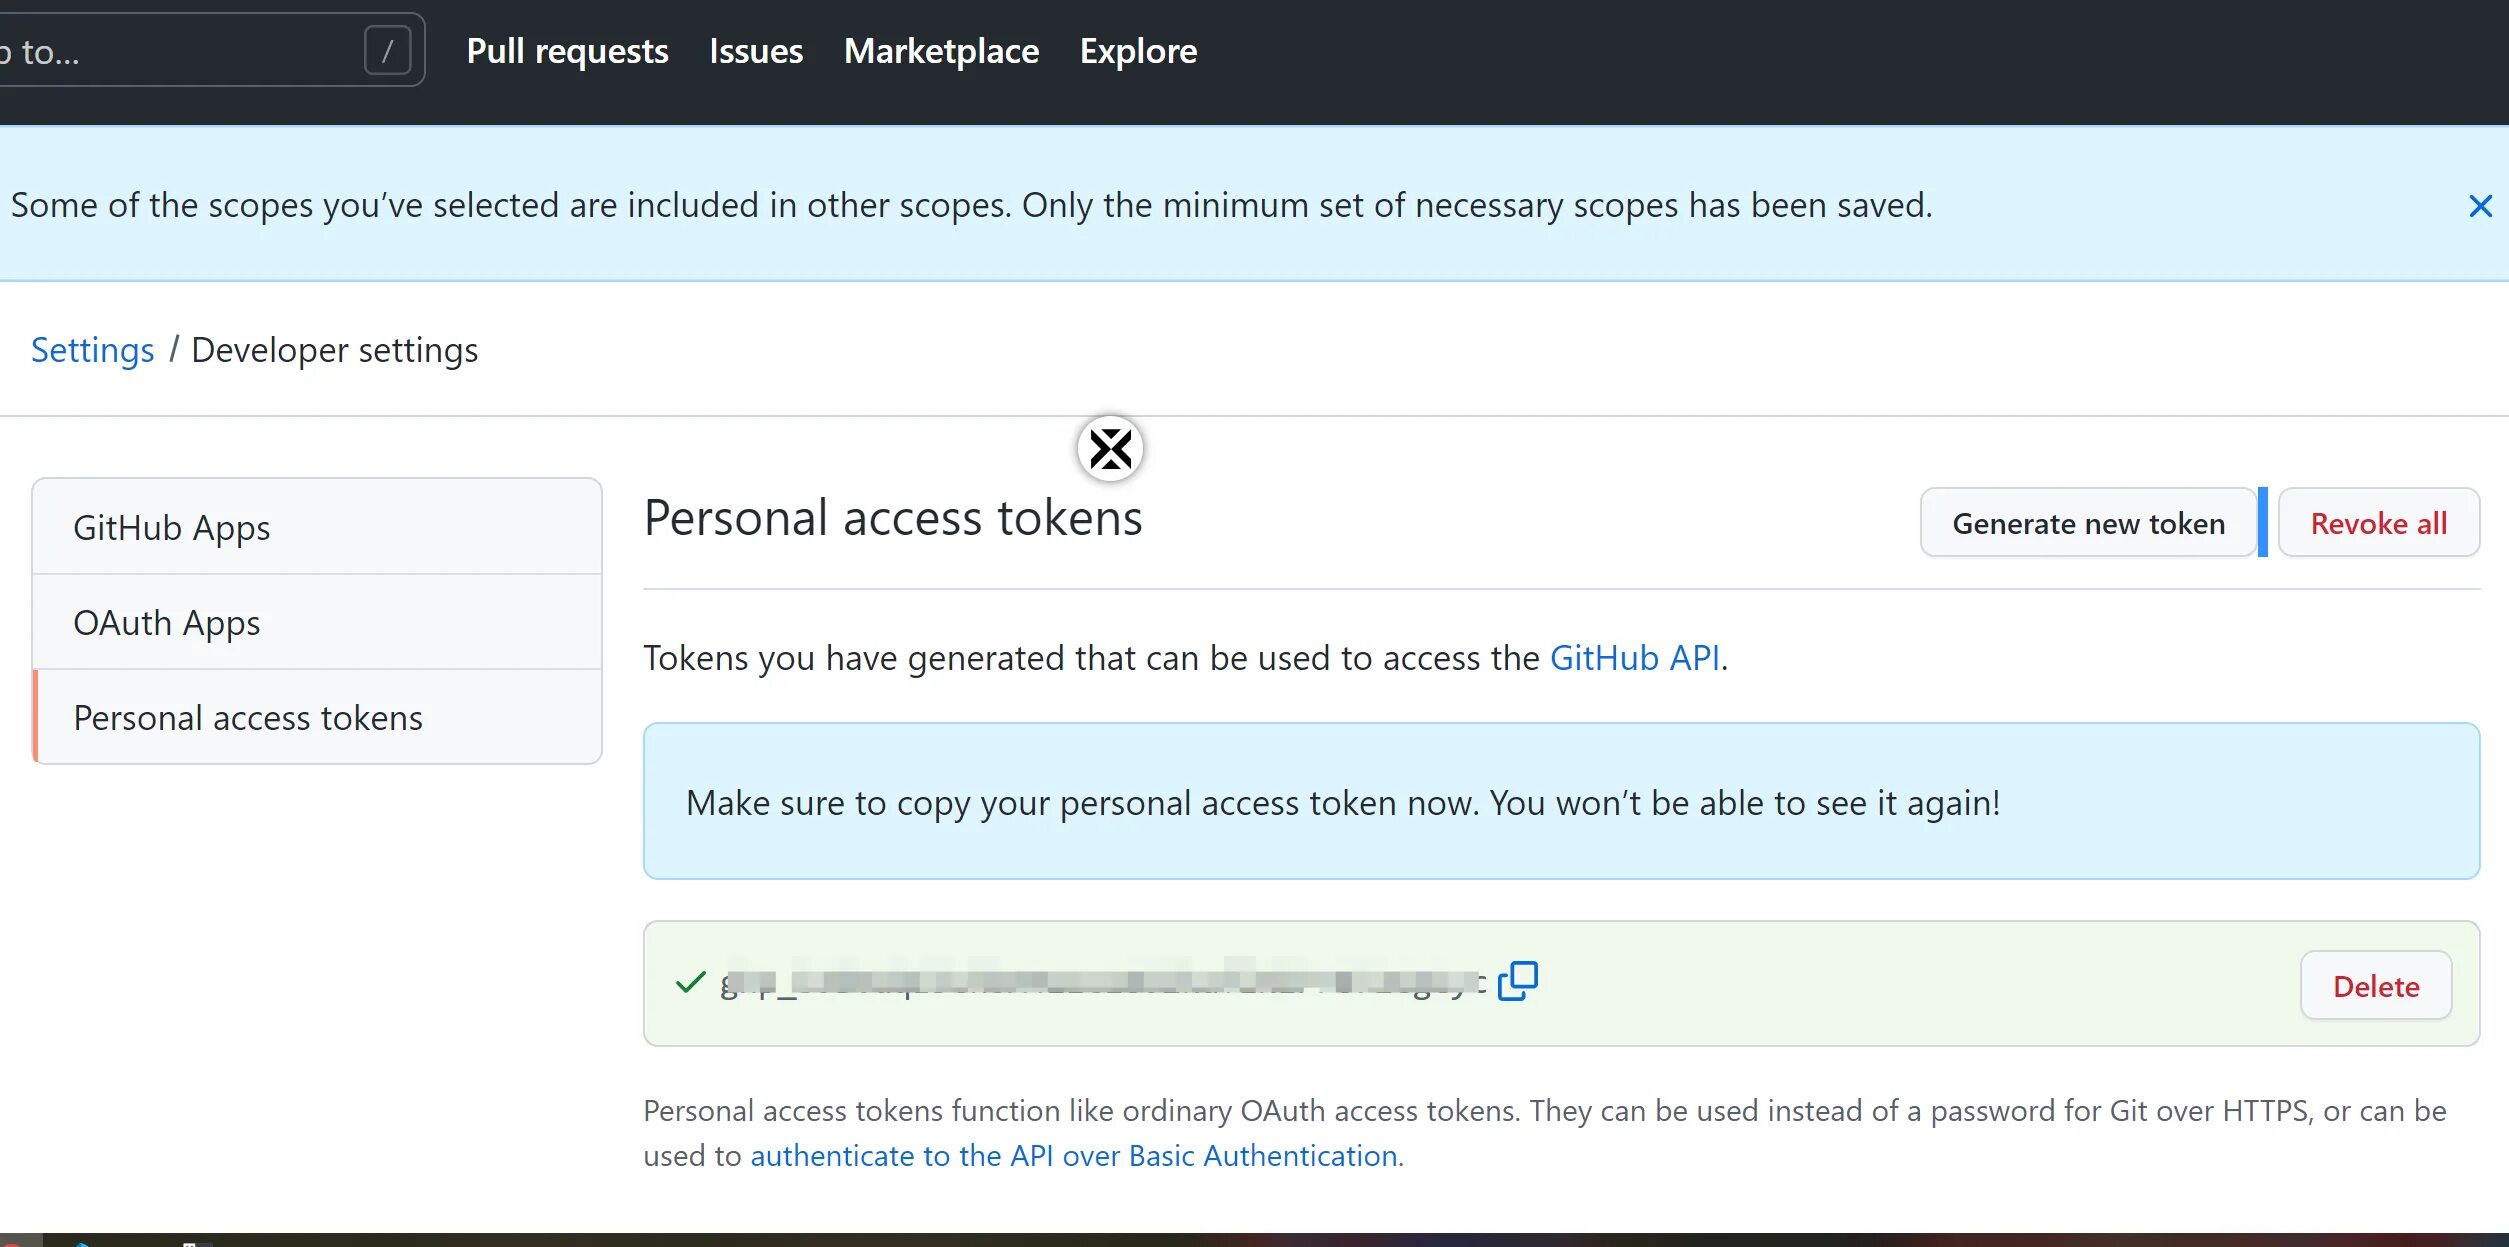This screenshot has height=1247, width=2509.
Task: Click the close X on blue banner
Action: (2480, 205)
